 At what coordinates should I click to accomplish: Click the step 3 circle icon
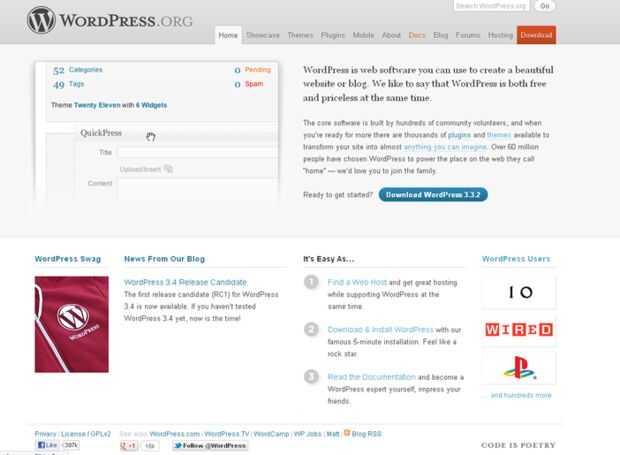311,376
